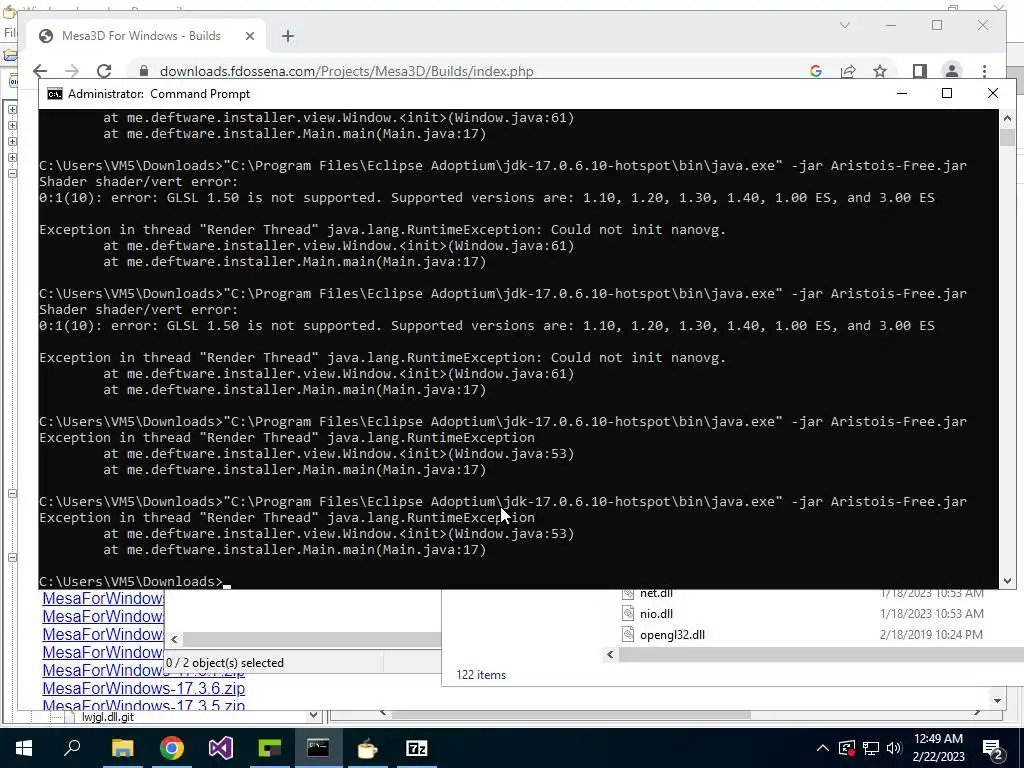Click the opengl32.dll file icon
1024x768 pixels.
click(628, 634)
